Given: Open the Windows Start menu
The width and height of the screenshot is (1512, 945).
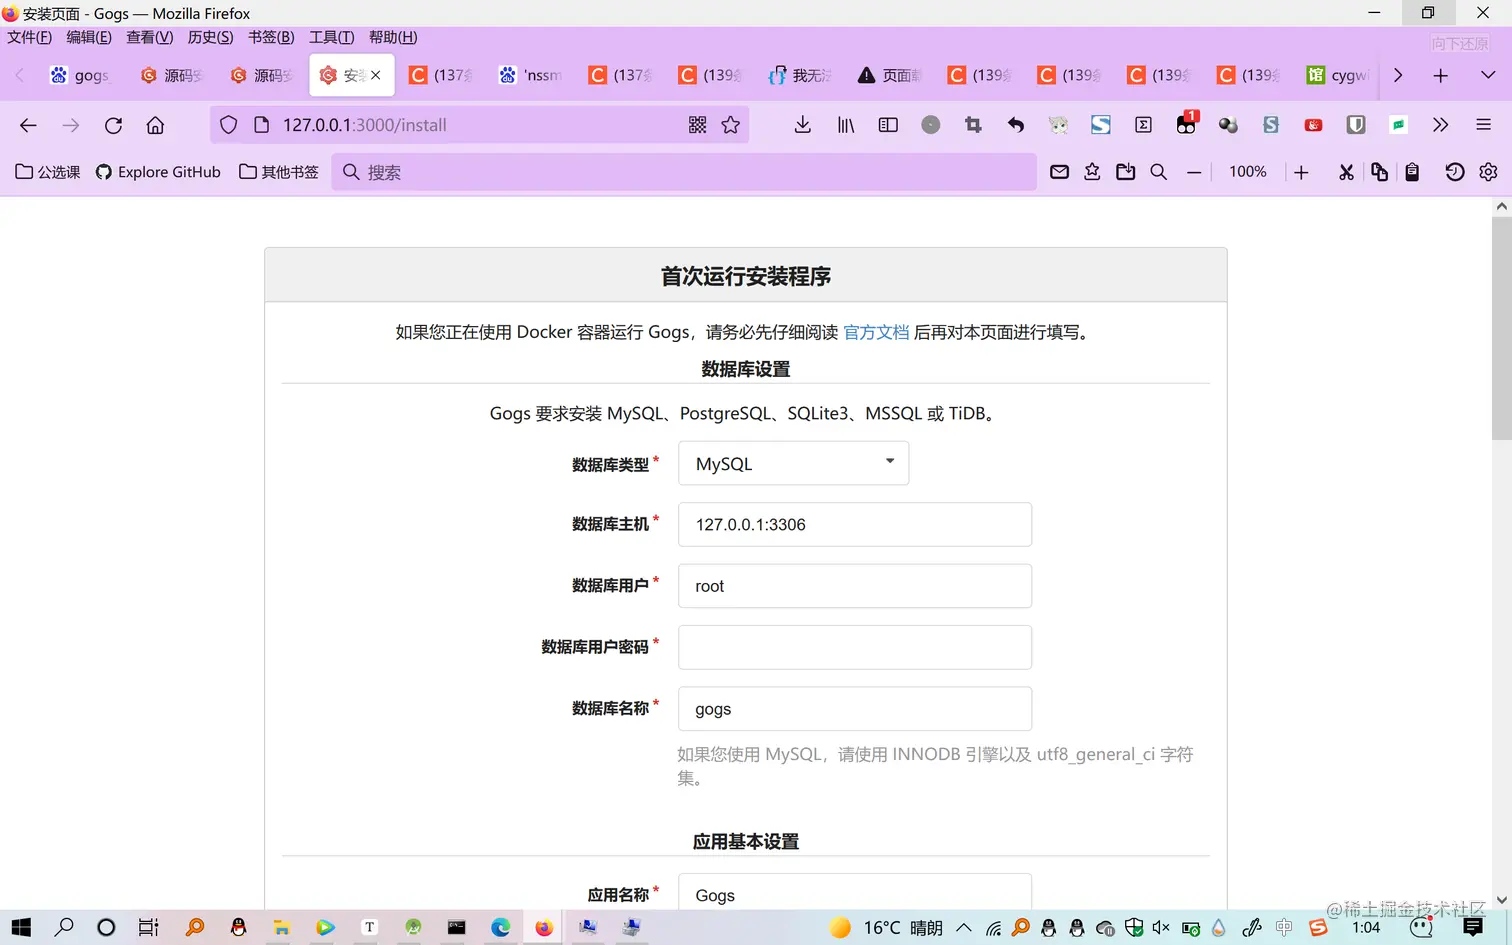Looking at the screenshot, I should click(x=21, y=927).
